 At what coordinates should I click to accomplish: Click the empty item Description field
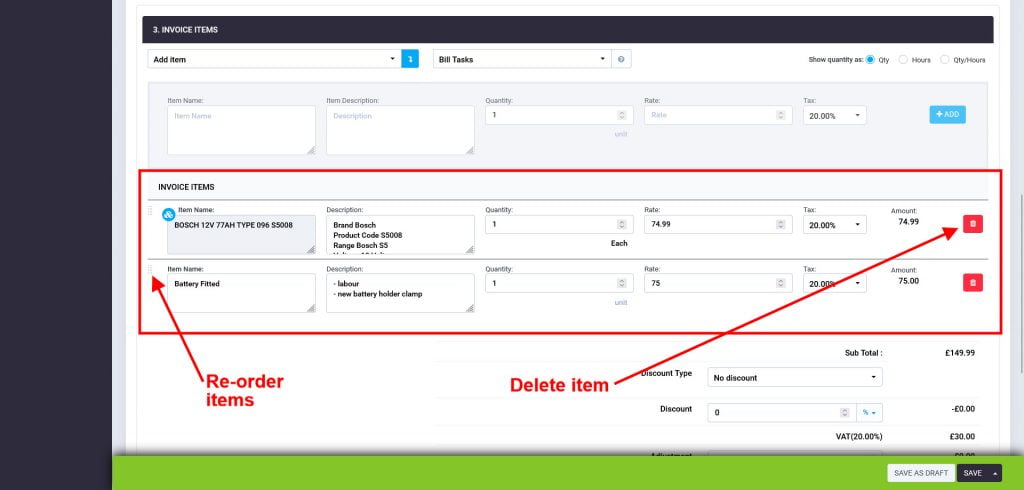(400, 130)
